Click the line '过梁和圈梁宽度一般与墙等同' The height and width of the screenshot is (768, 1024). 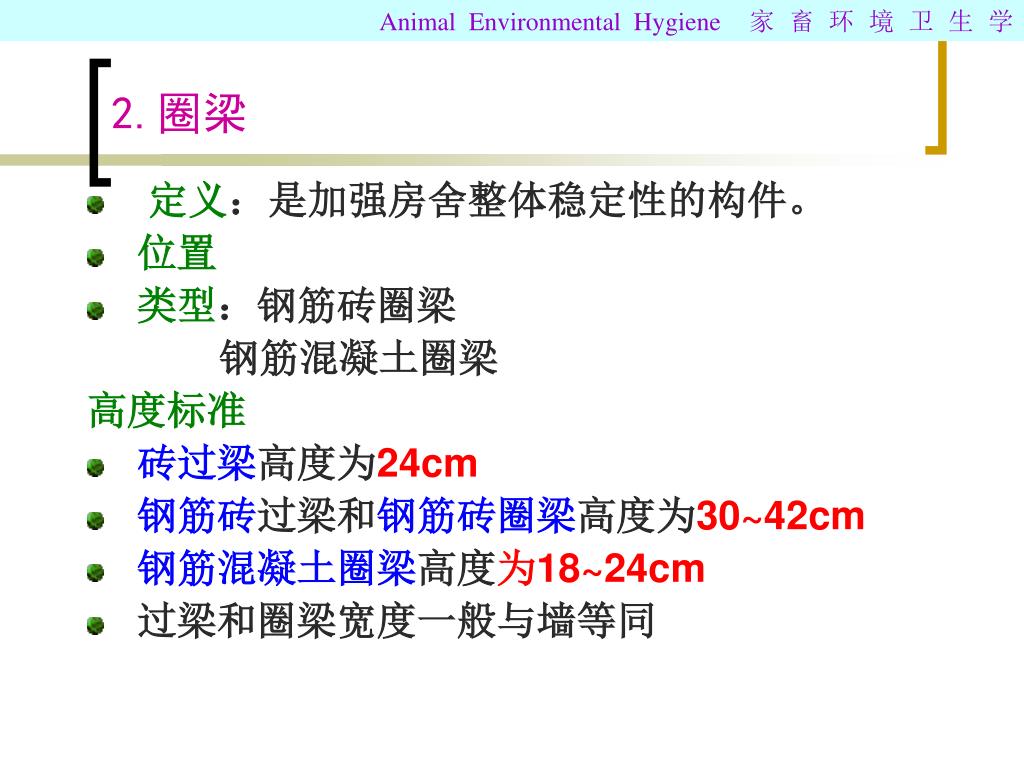pyautogui.click(x=396, y=620)
